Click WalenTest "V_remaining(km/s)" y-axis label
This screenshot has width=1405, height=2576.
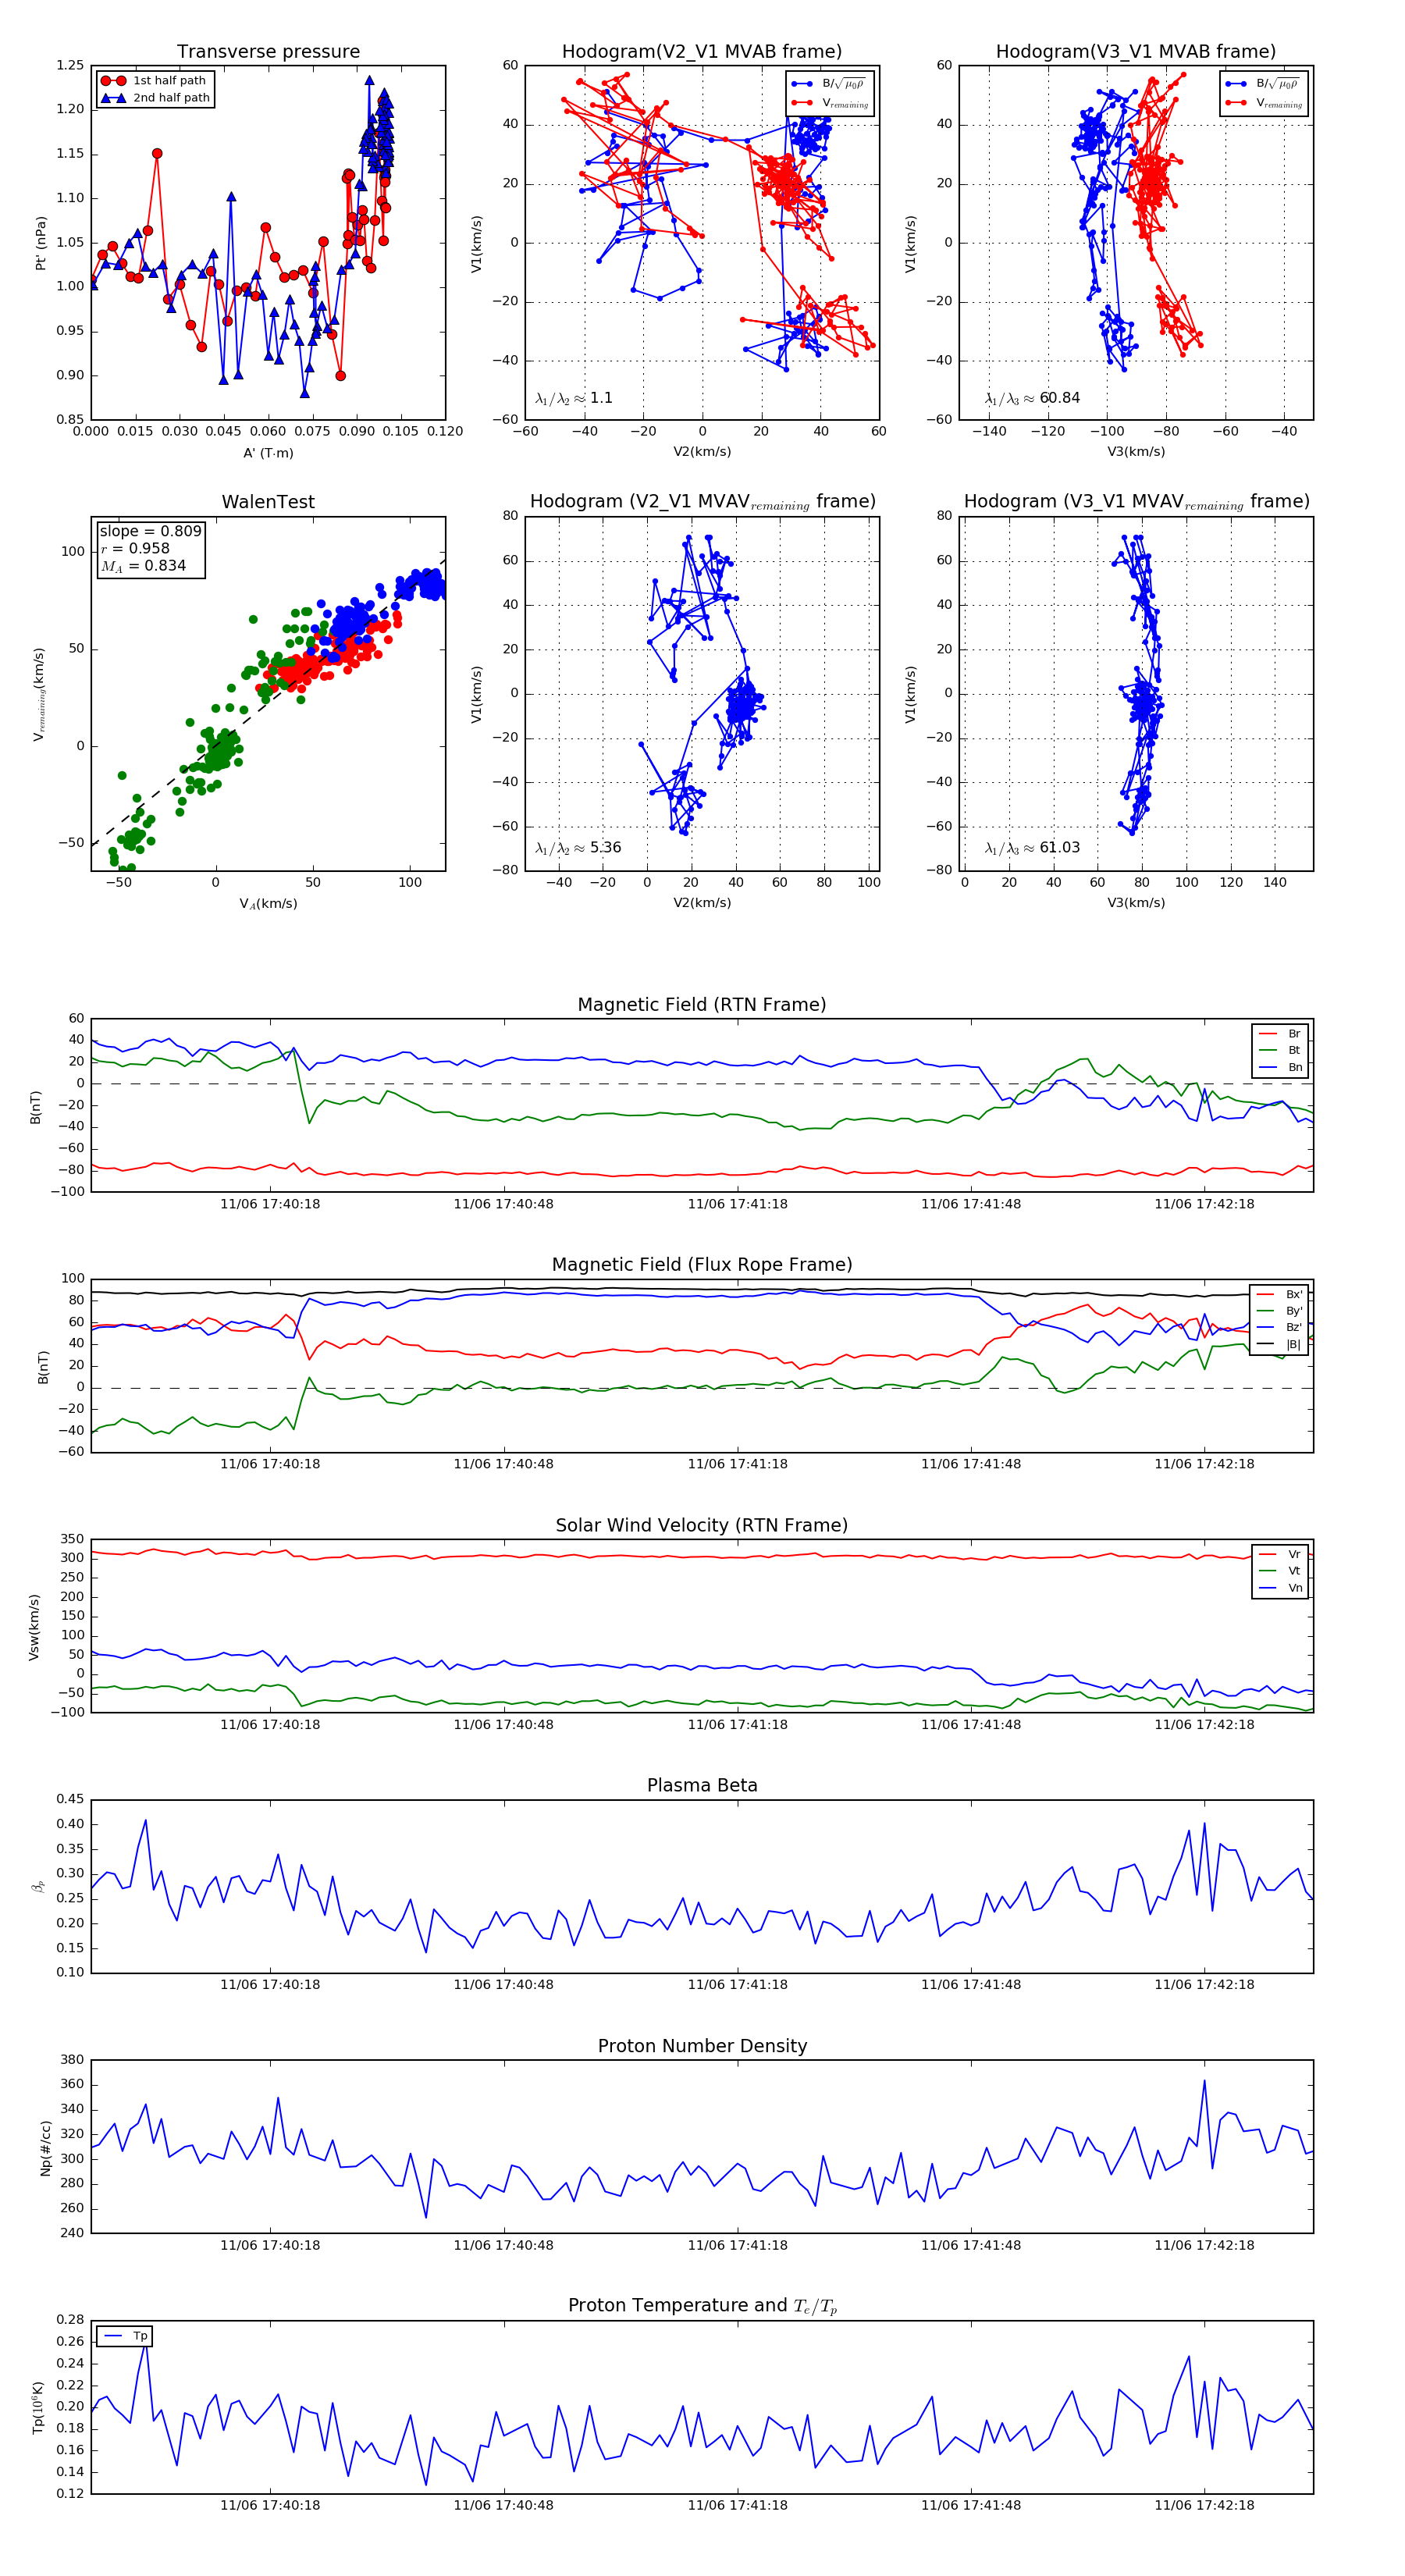[40, 694]
